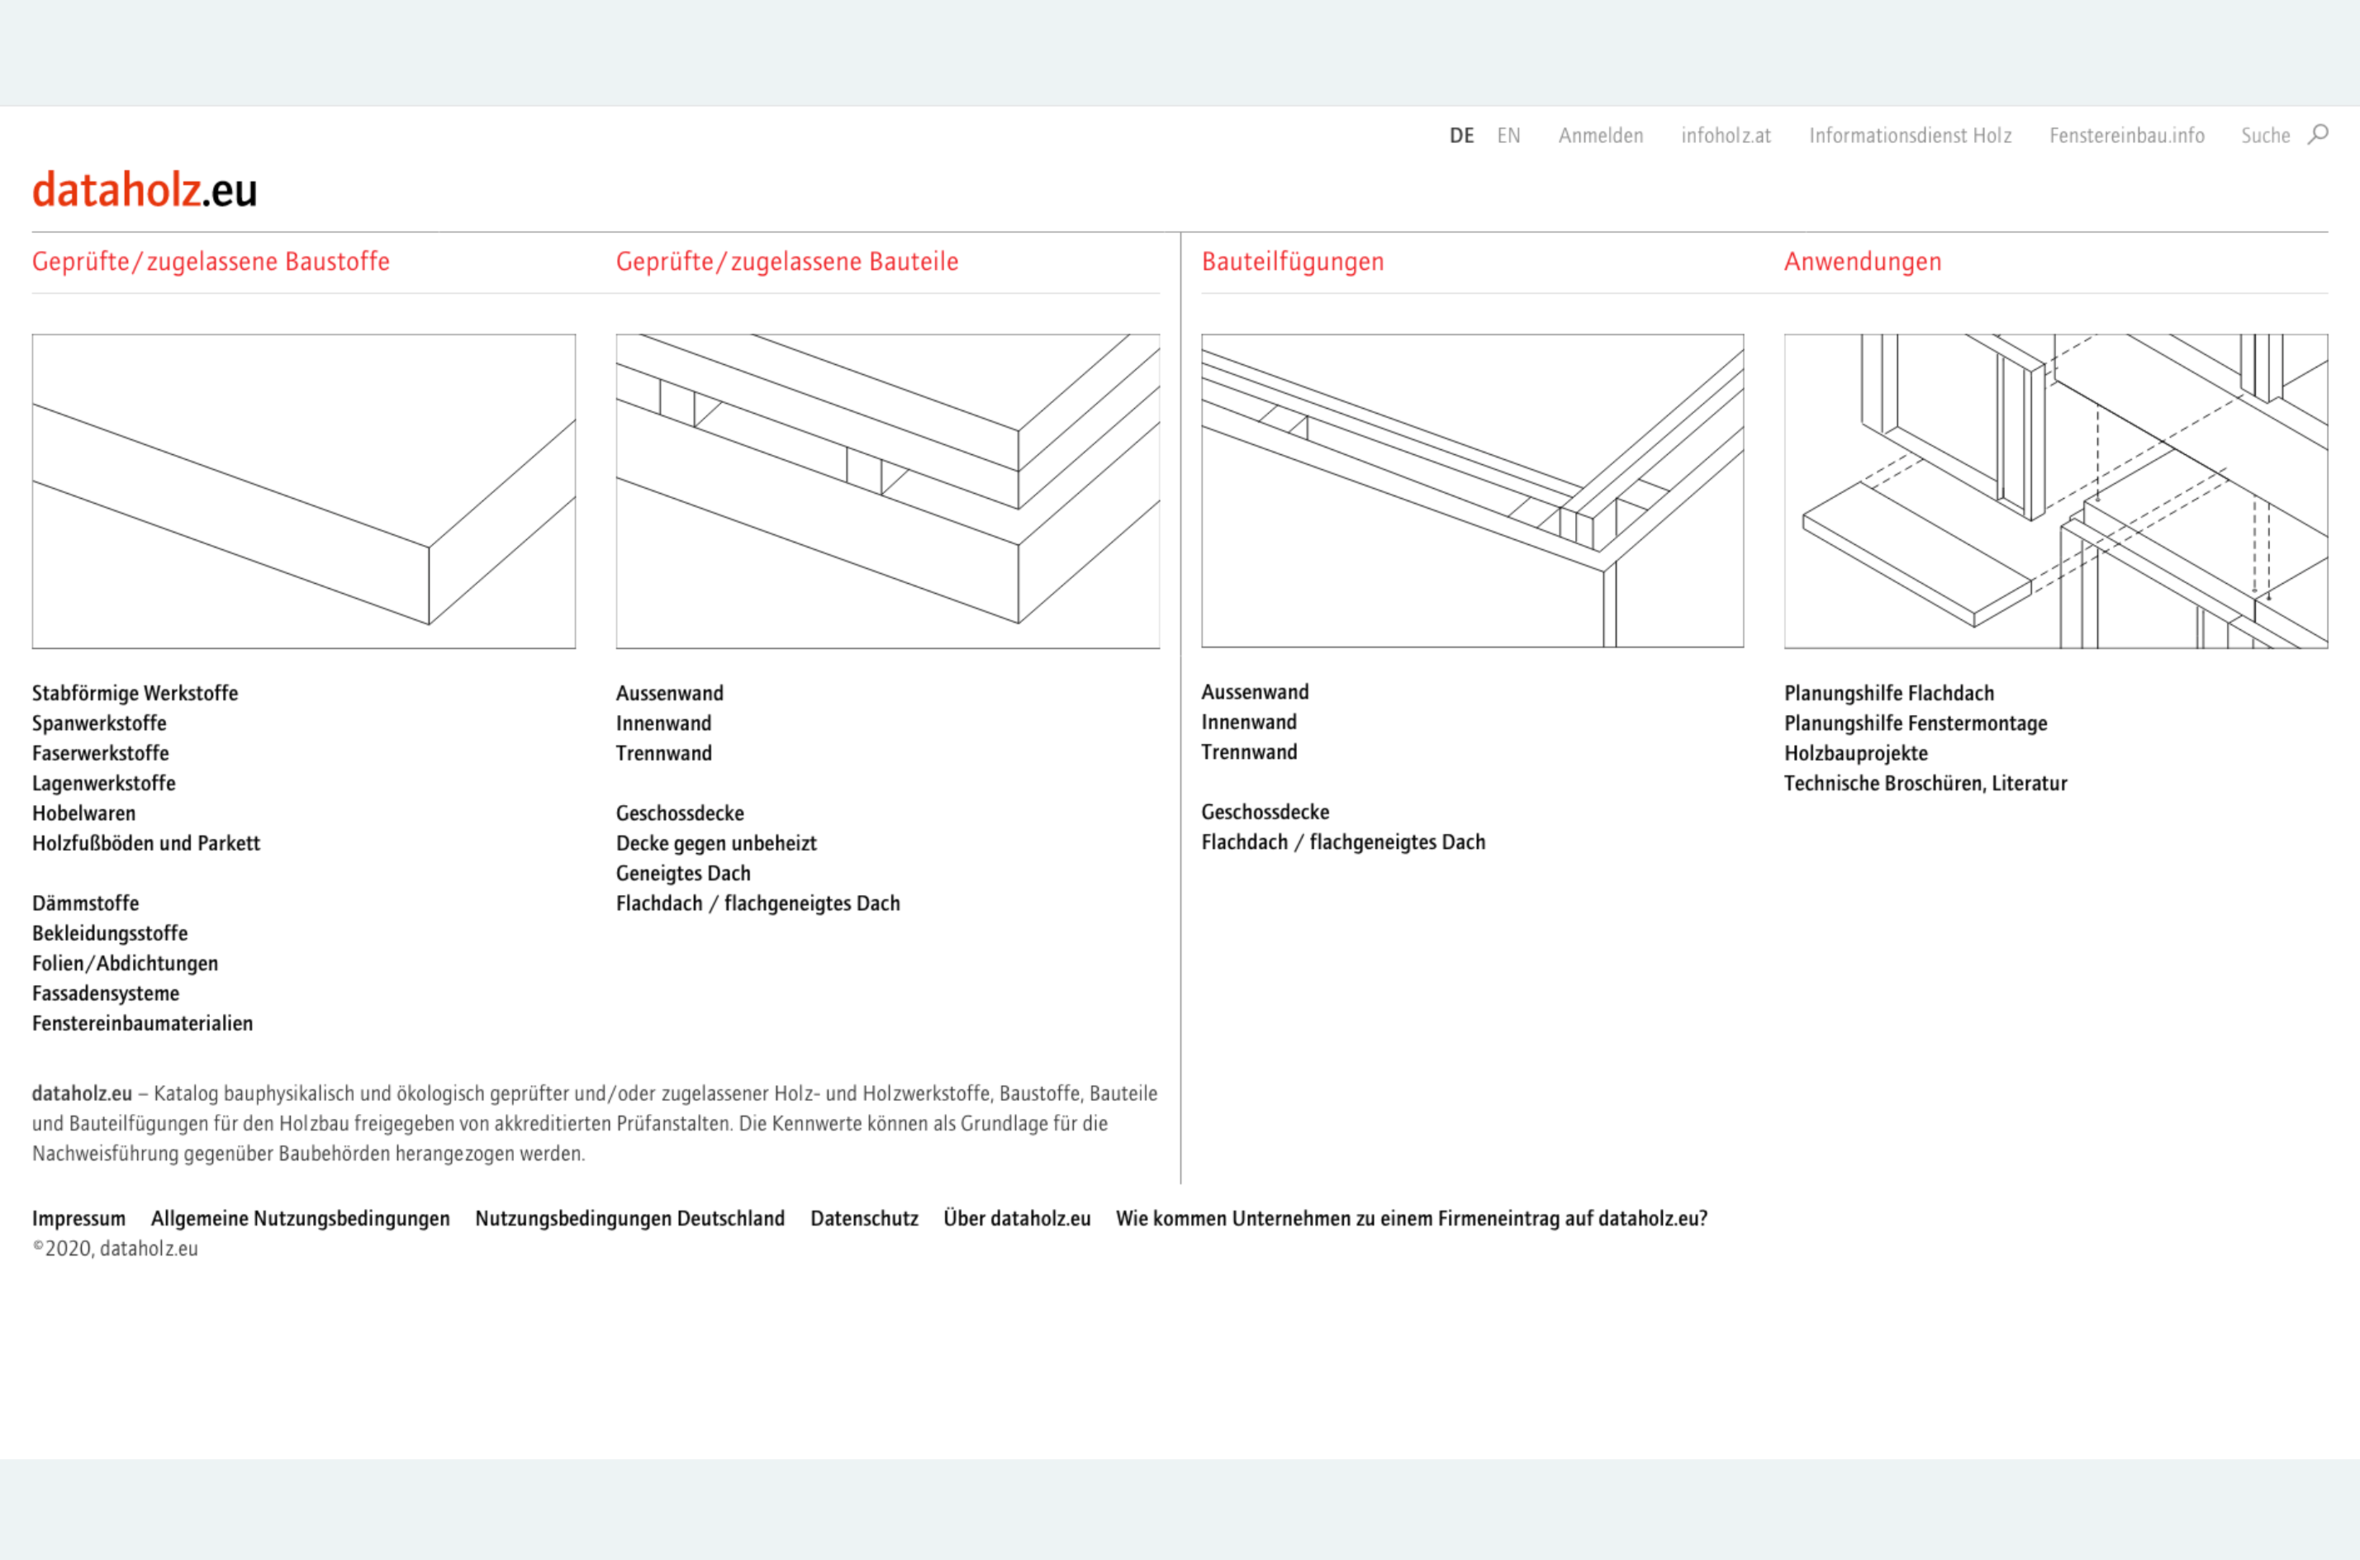The image size is (2360, 1560).
Task: Open Technische Broschüren, Literatur
Action: pos(1925,783)
